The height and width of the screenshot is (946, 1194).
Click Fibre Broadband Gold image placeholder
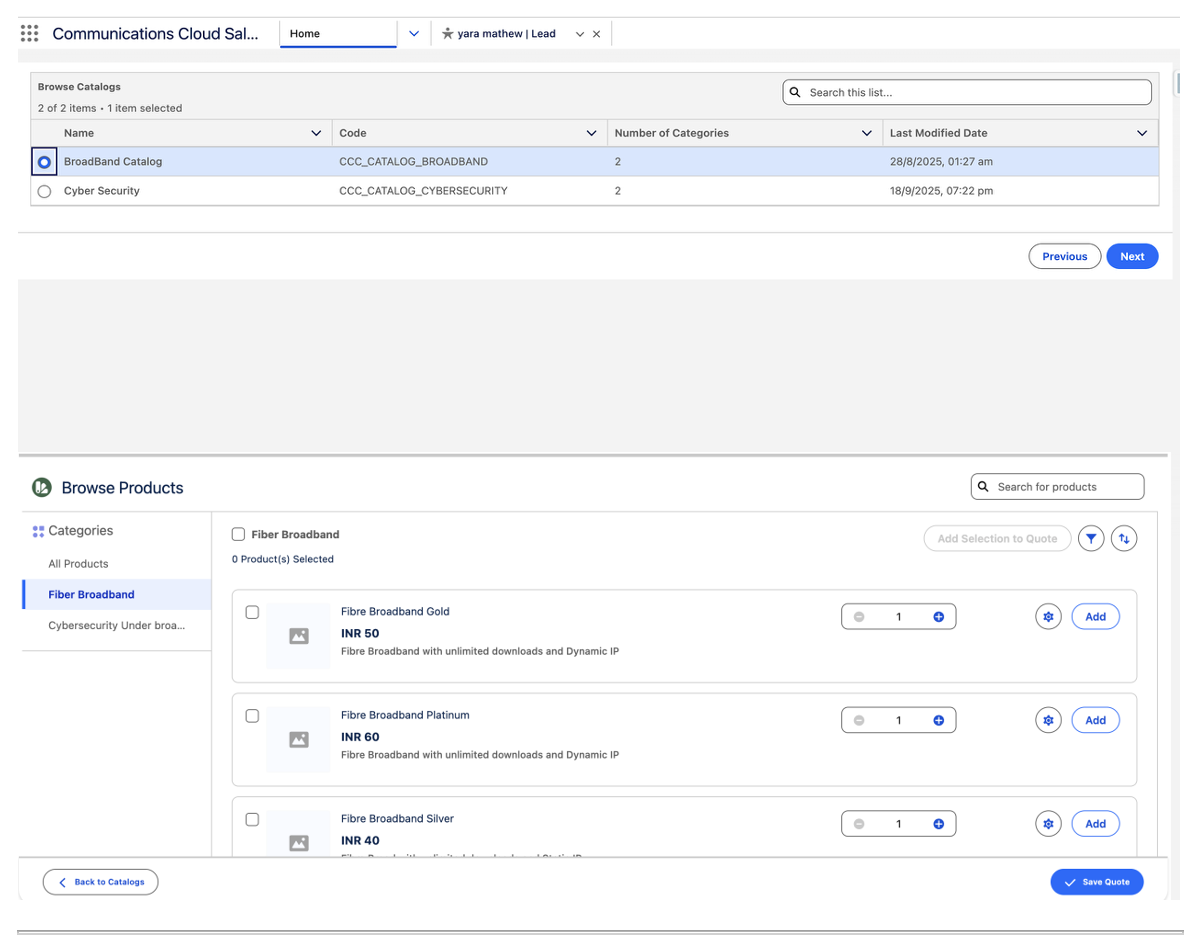pyautogui.click(x=298, y=636)
